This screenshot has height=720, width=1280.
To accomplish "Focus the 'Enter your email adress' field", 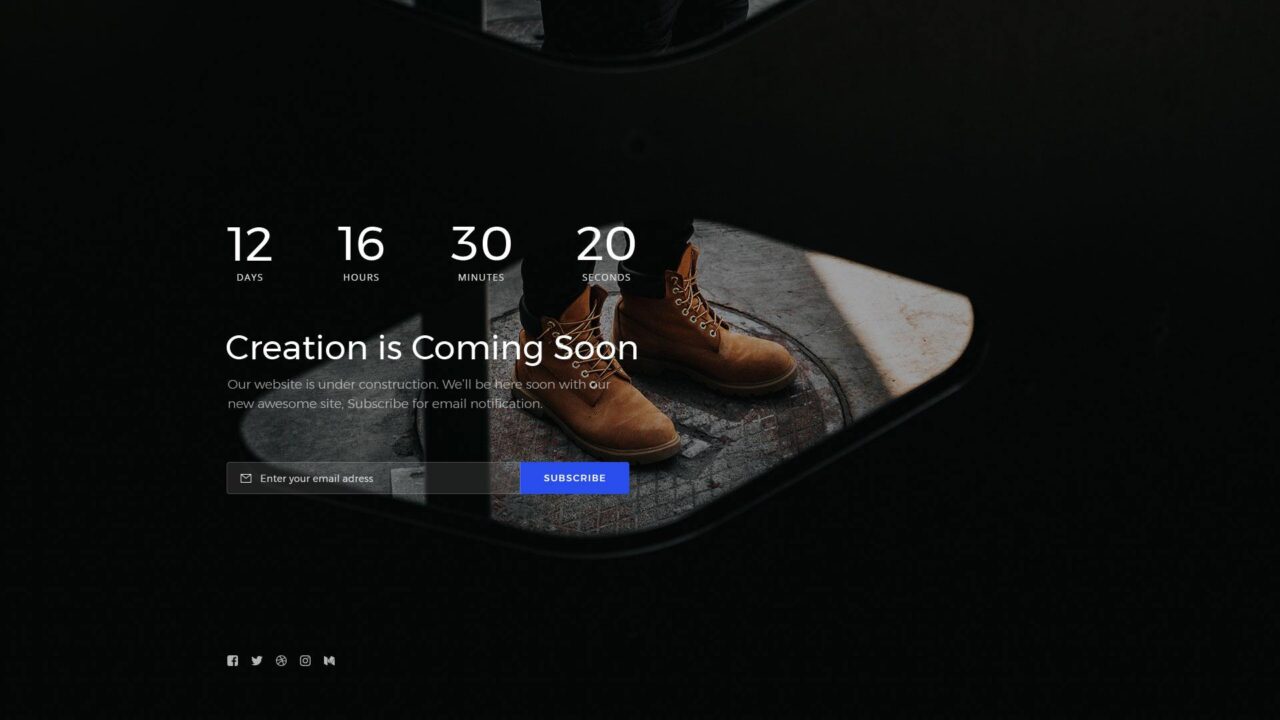I will (380, 478).
